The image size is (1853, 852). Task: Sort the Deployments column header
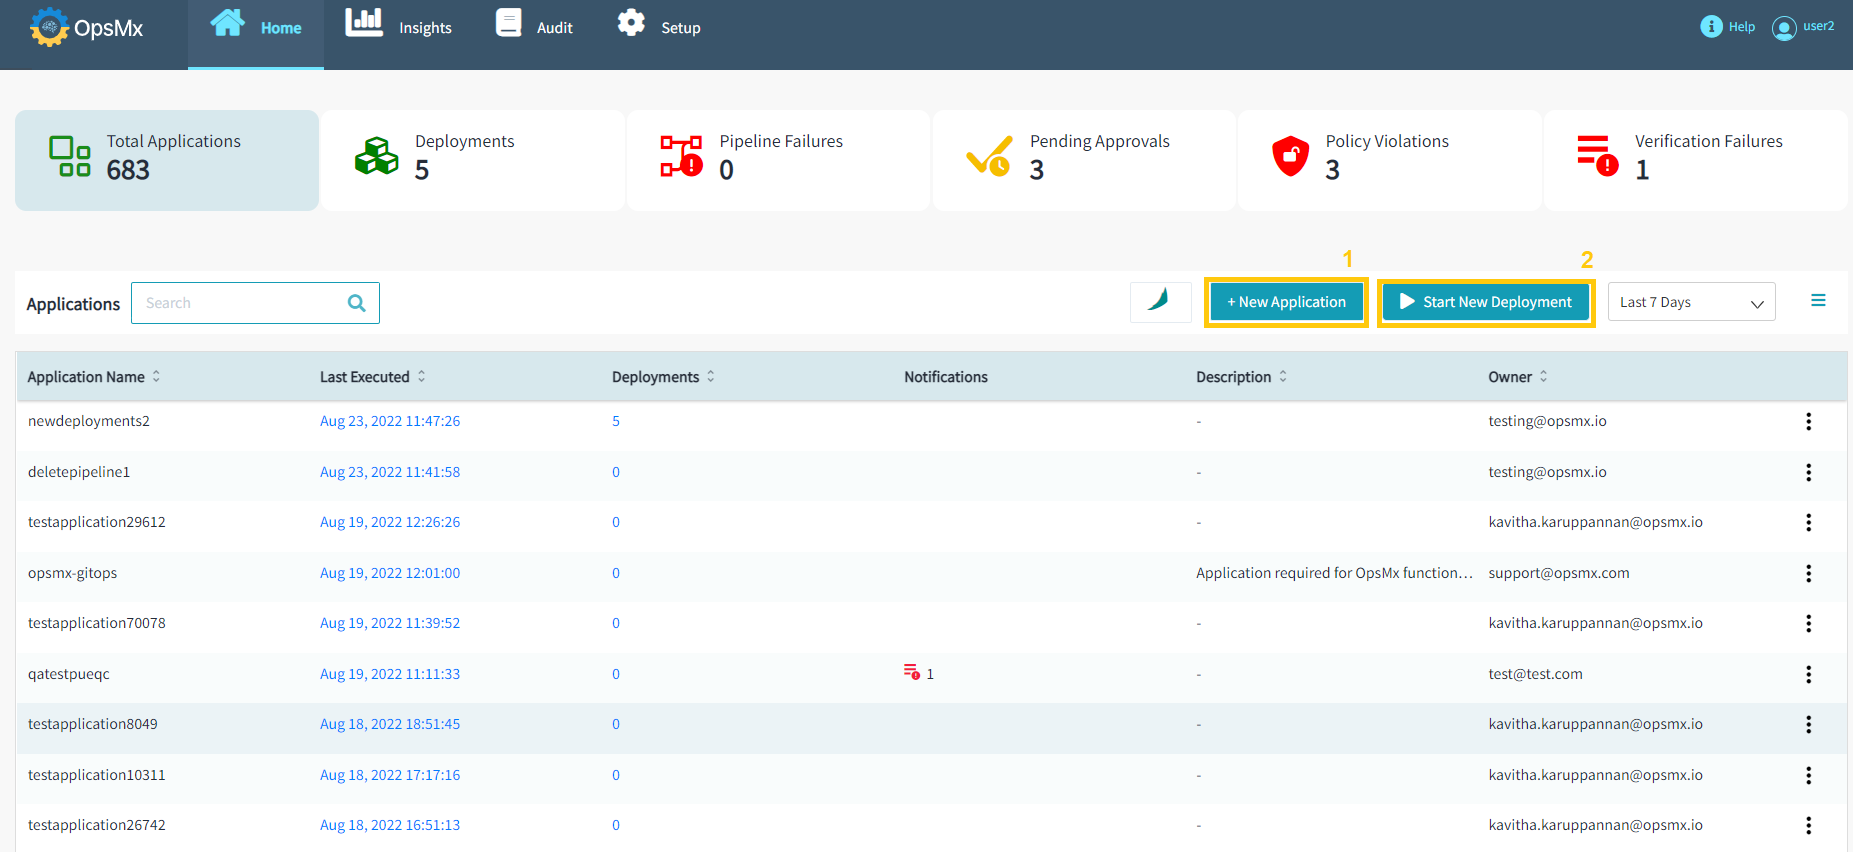(x=711, y=377)
